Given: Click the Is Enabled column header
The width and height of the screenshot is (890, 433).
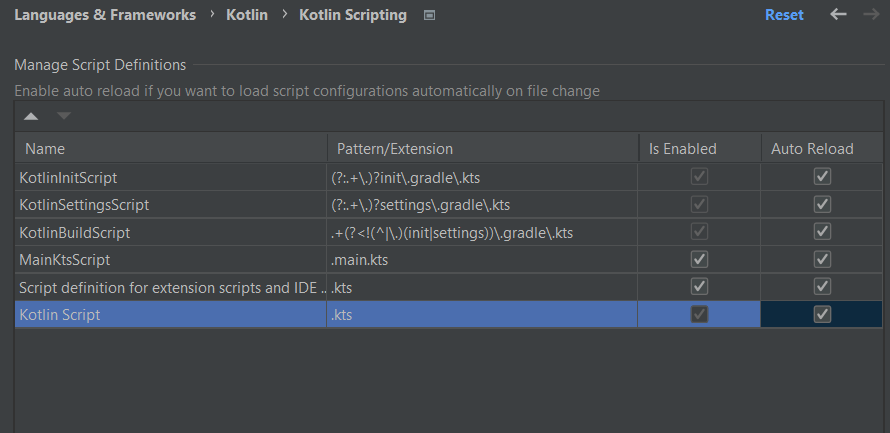Looking at the screenshot, I should [x=683, y=149].
